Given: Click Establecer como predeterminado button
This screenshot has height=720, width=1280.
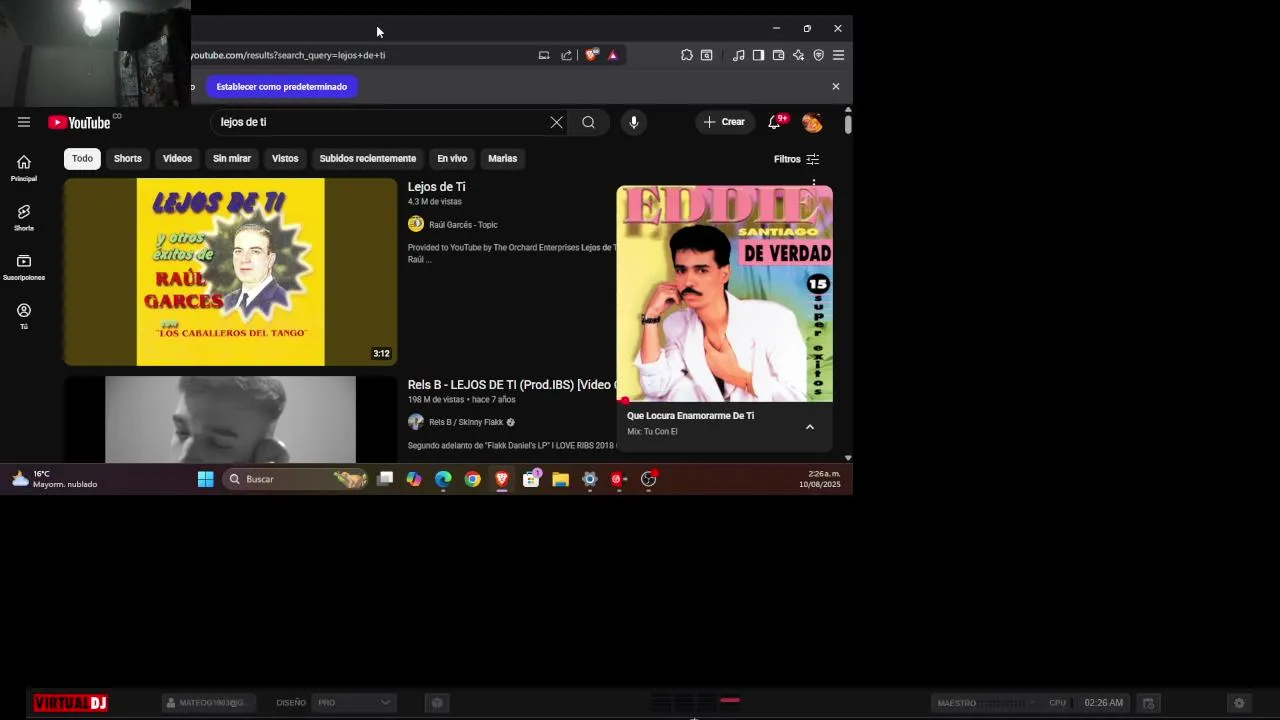Looking at the screenshot, I should 281,87.
